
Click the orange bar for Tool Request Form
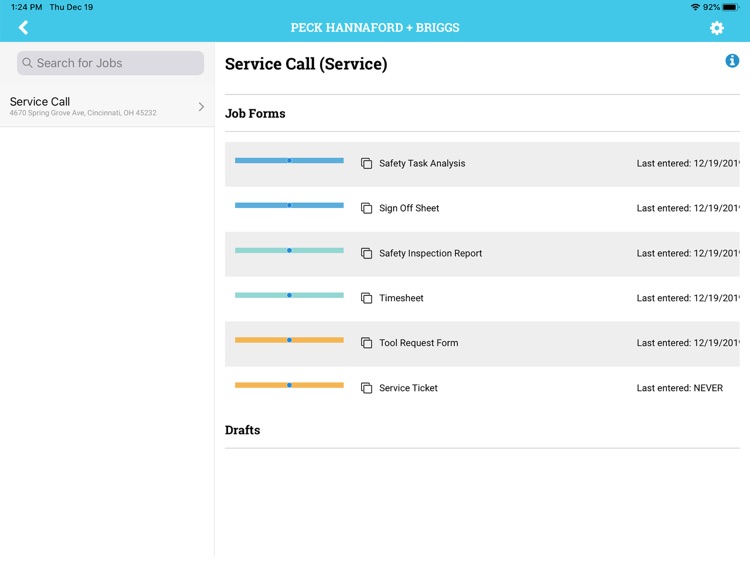289,340
